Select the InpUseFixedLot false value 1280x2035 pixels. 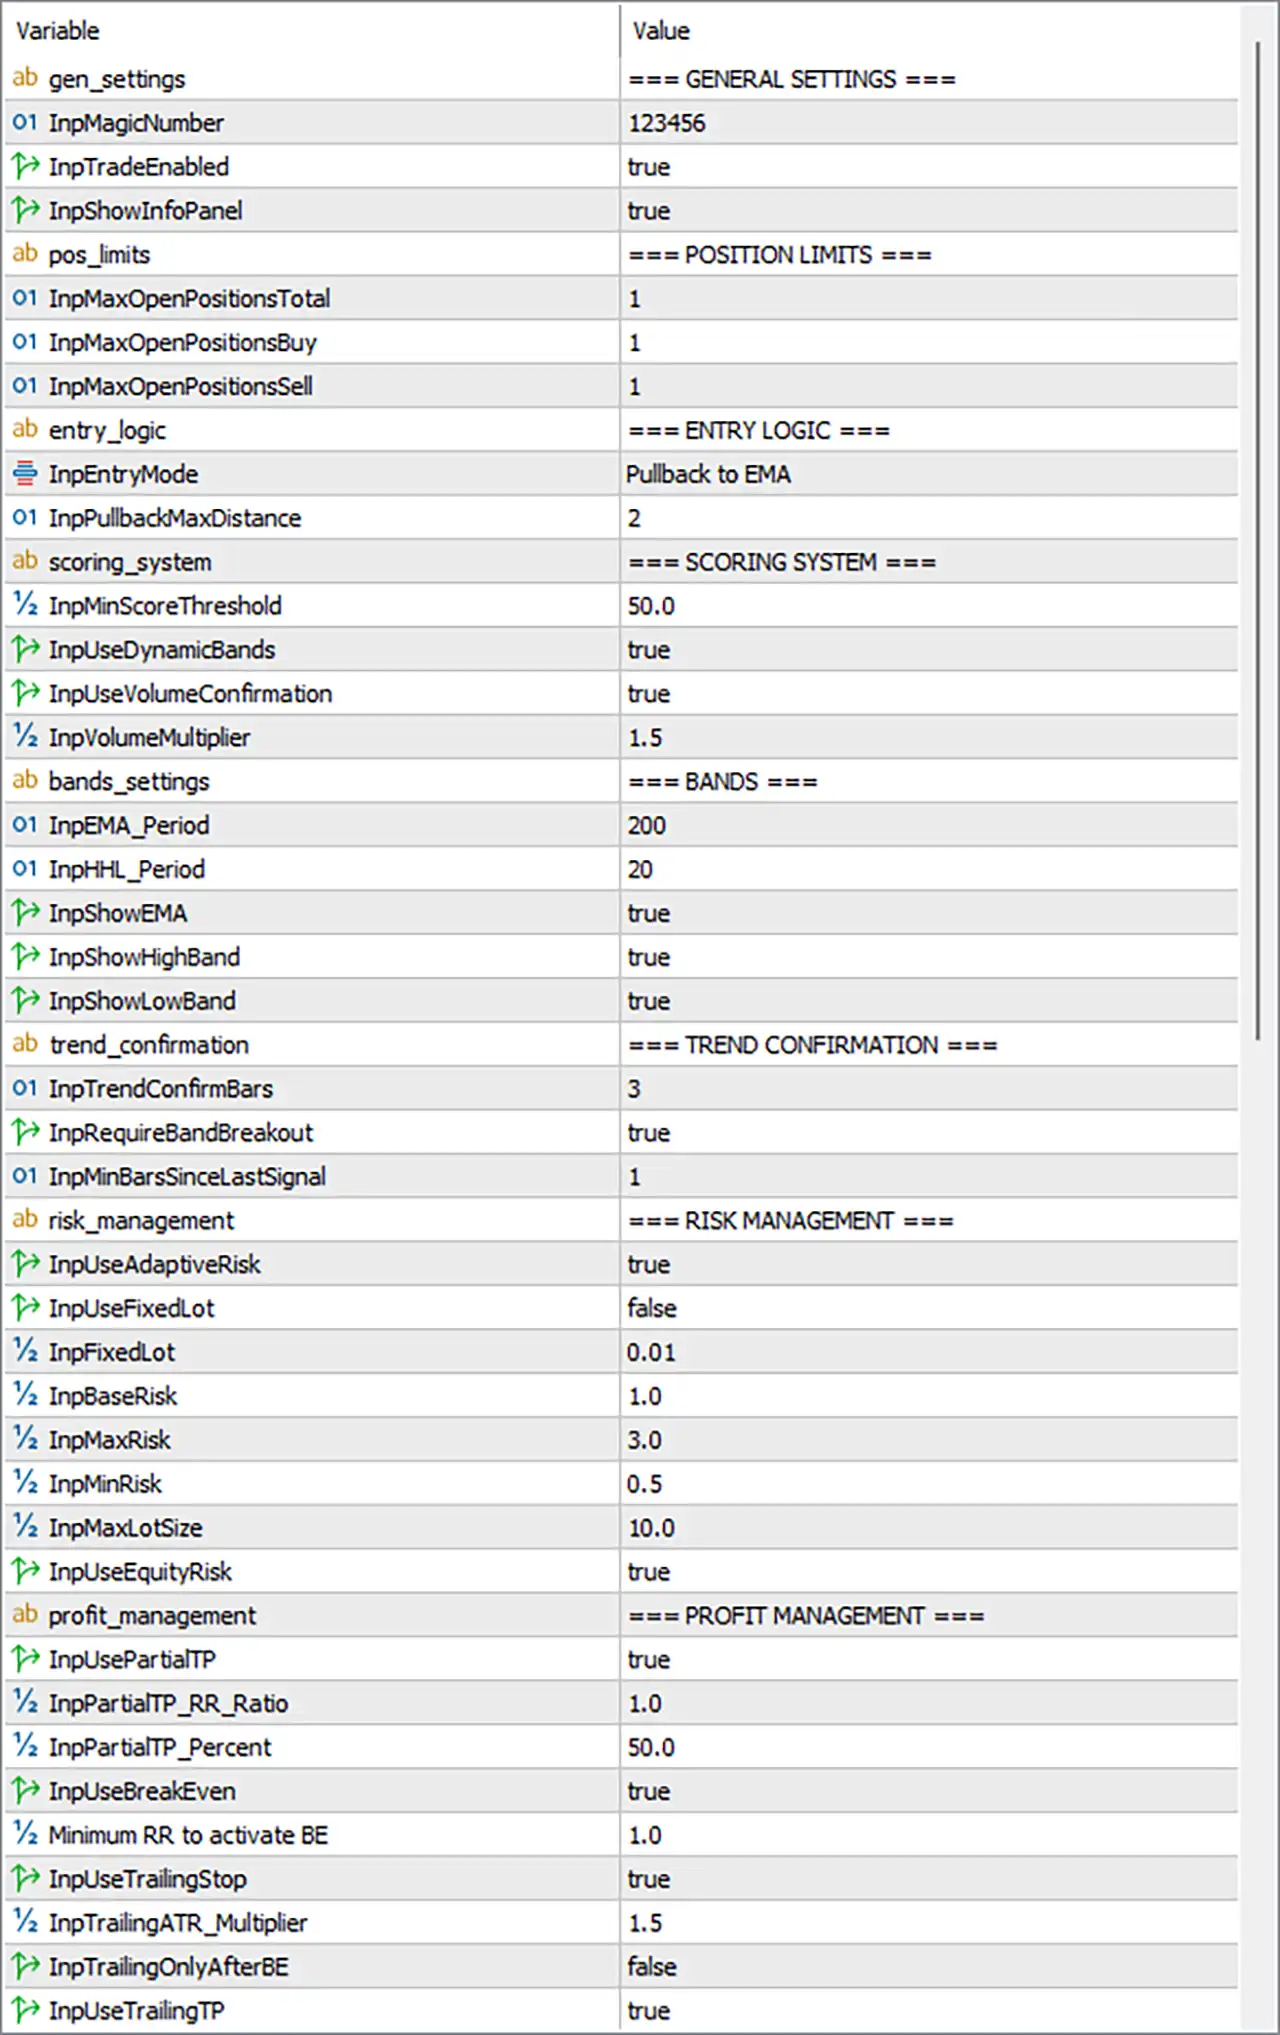pos(652,1308)
